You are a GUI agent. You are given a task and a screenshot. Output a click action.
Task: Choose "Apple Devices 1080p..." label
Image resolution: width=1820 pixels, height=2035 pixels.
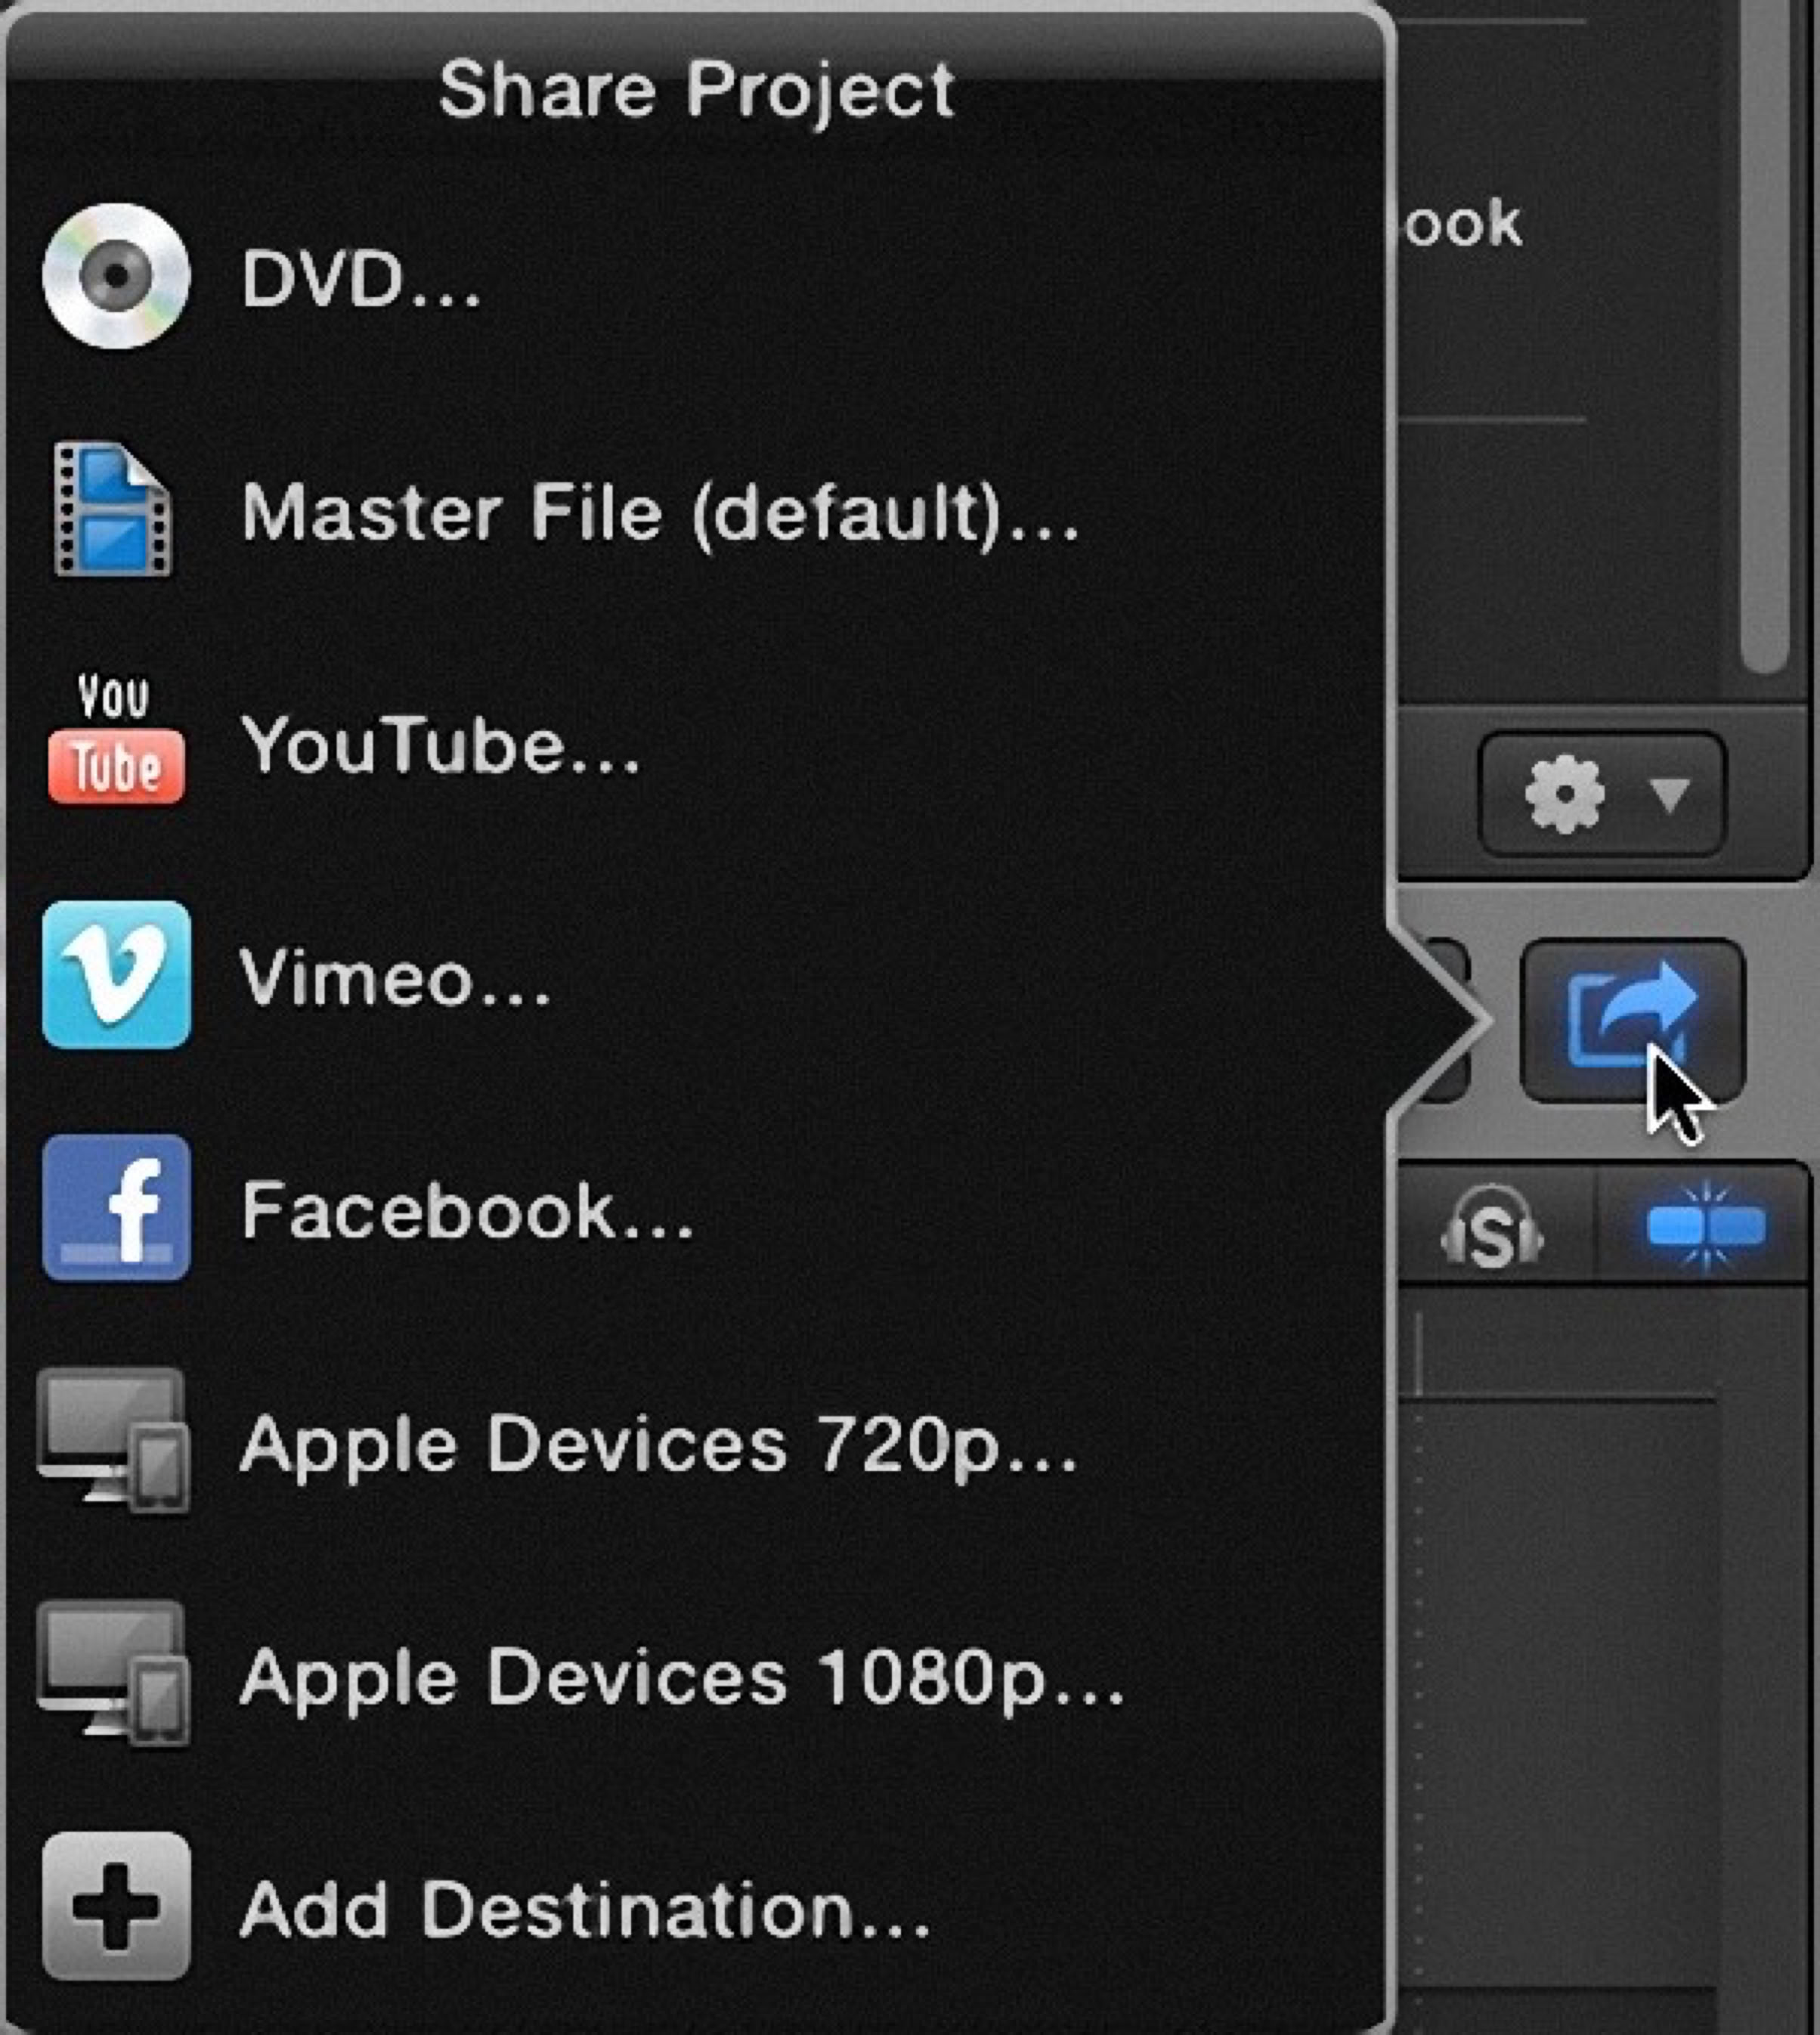[682, 1677]
